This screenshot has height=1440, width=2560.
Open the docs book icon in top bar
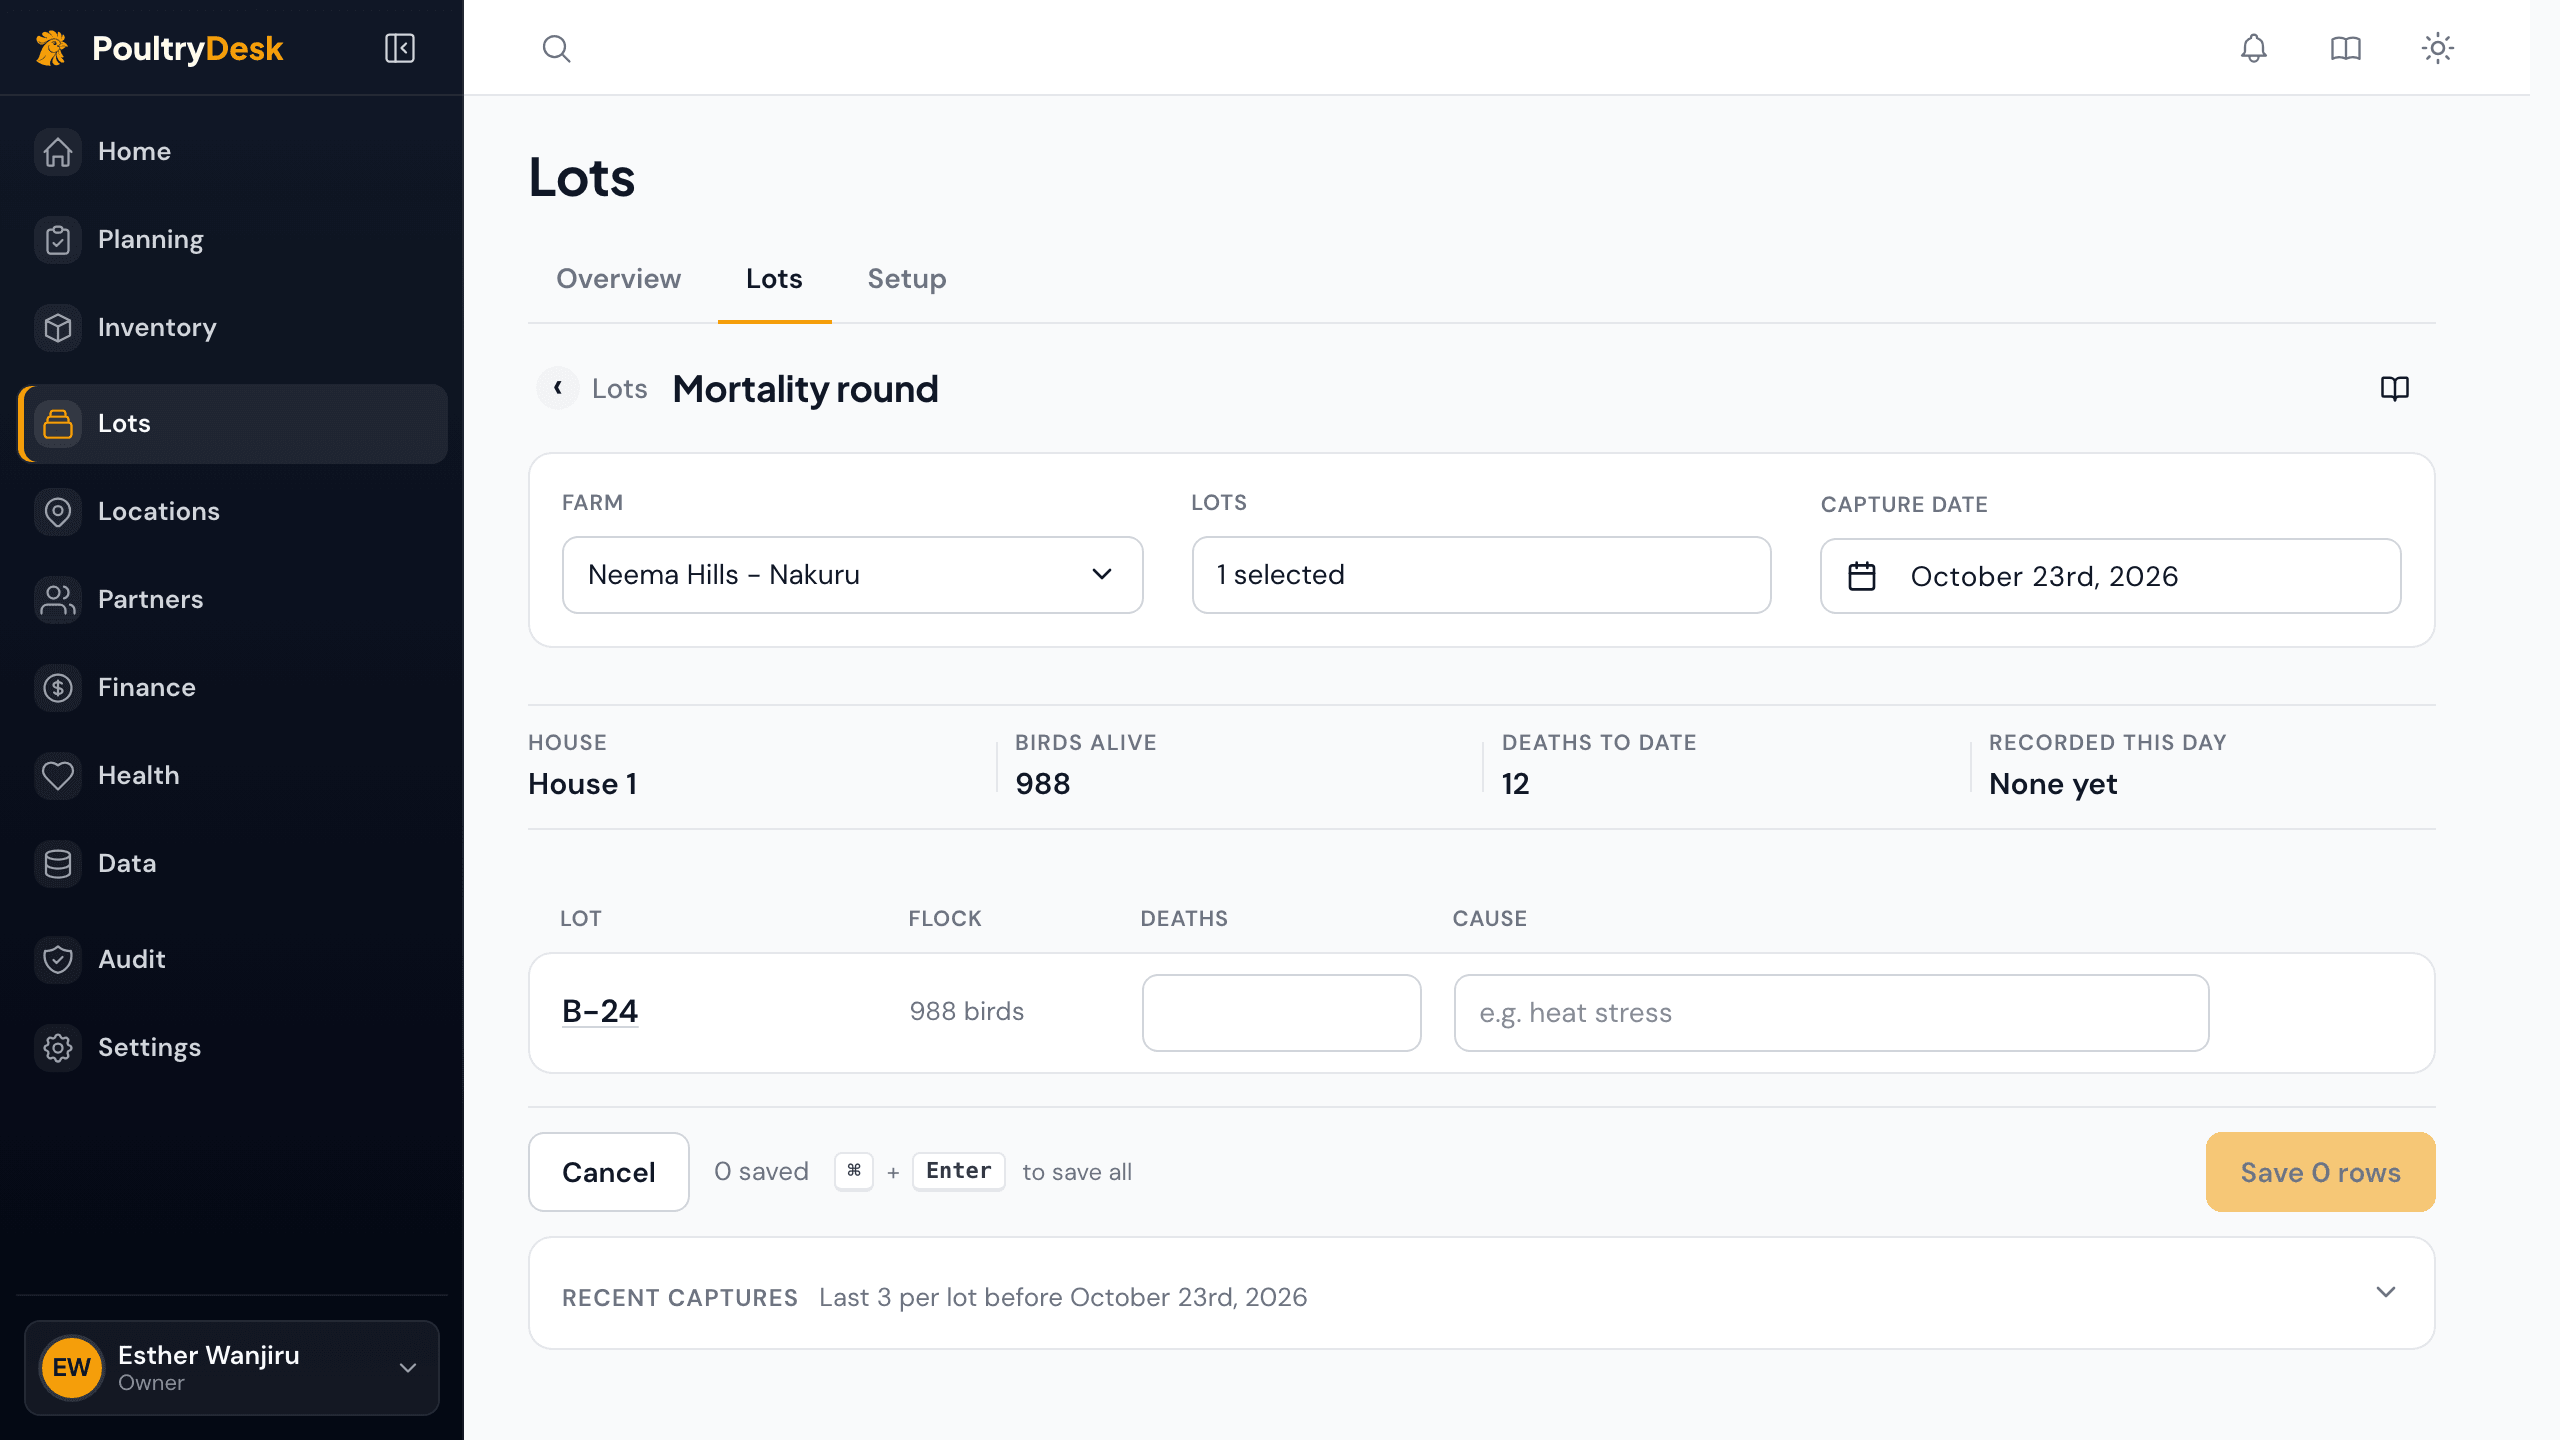[2345, 48]
